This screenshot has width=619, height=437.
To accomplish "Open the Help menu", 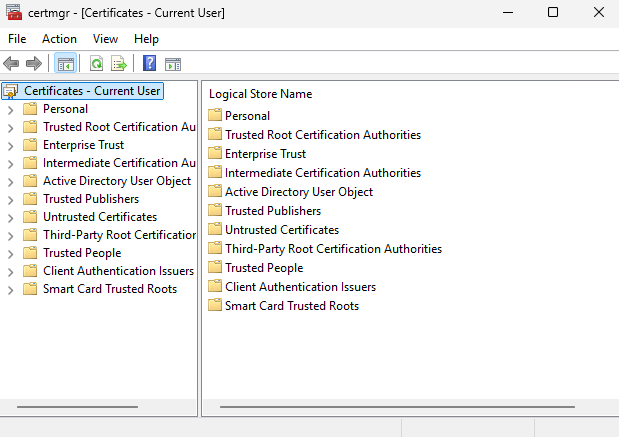I will [x=146, y=39].
